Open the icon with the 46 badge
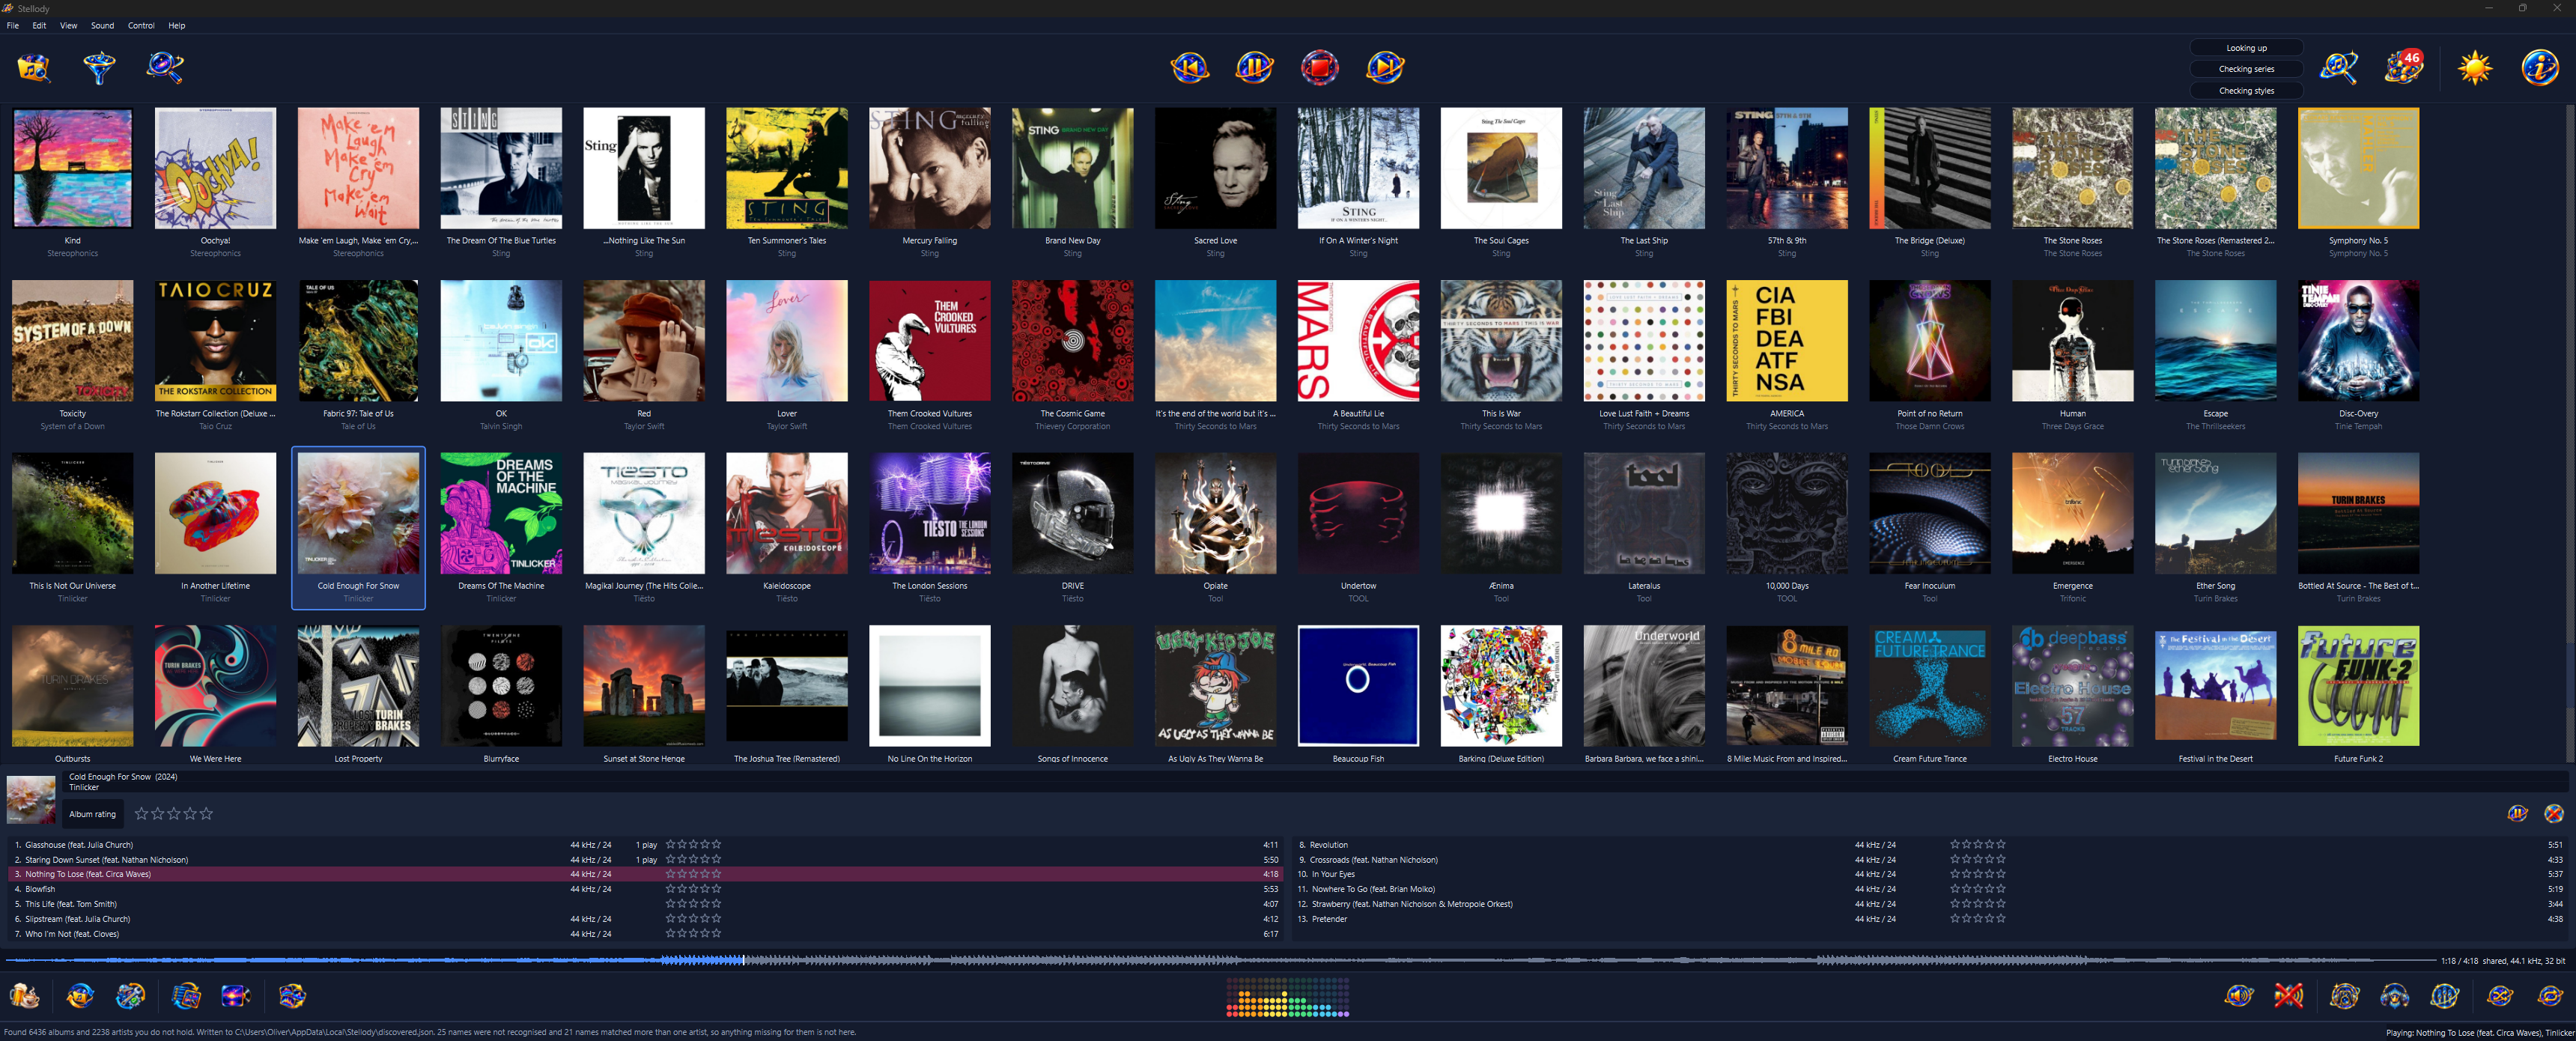 tap(2404, 67)
